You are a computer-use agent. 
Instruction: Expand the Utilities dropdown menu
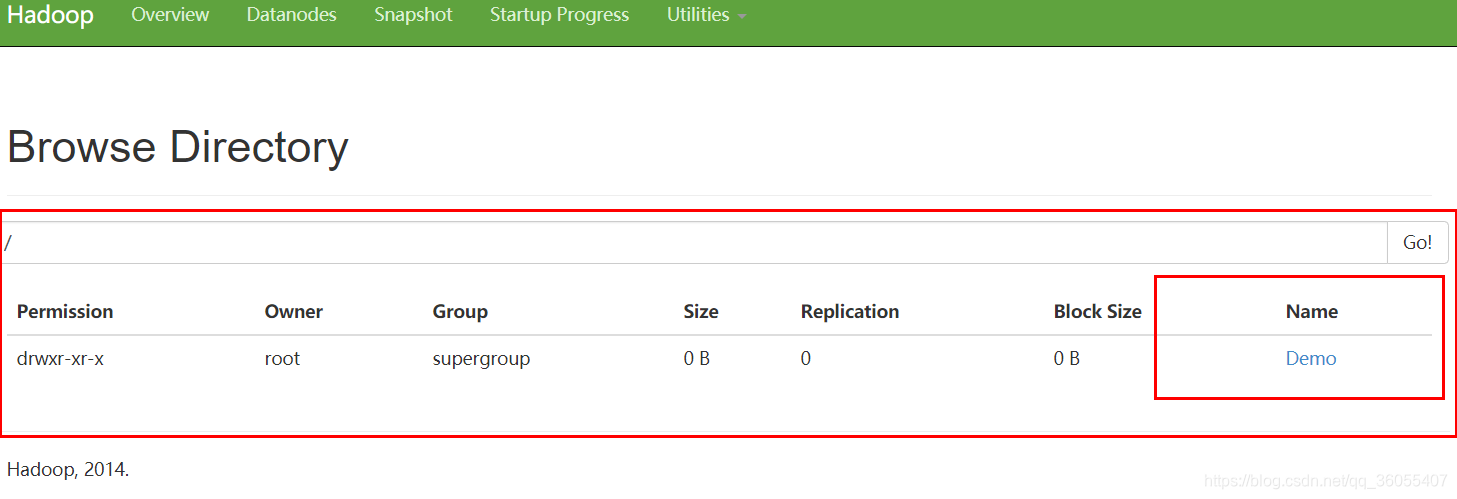[x=706, y=15]
